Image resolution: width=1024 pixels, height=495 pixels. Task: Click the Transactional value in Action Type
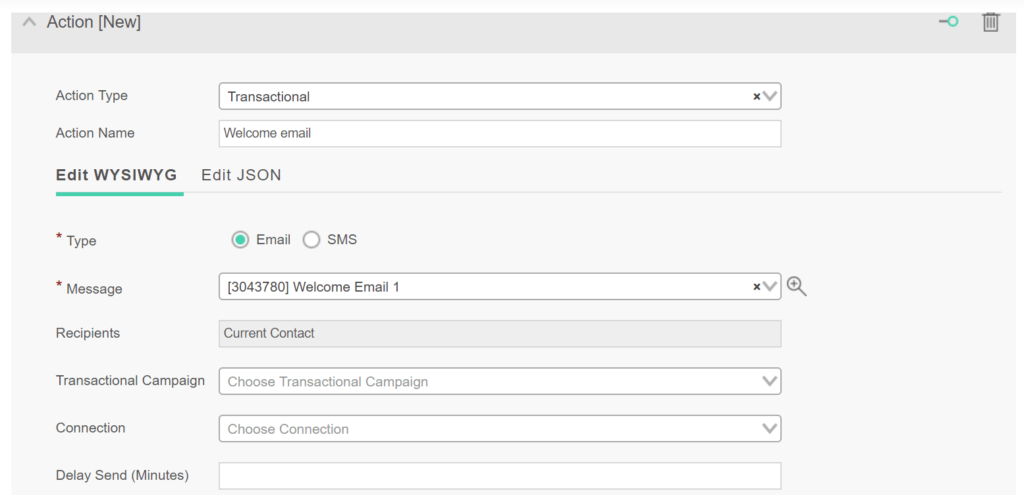coord(268,97)
